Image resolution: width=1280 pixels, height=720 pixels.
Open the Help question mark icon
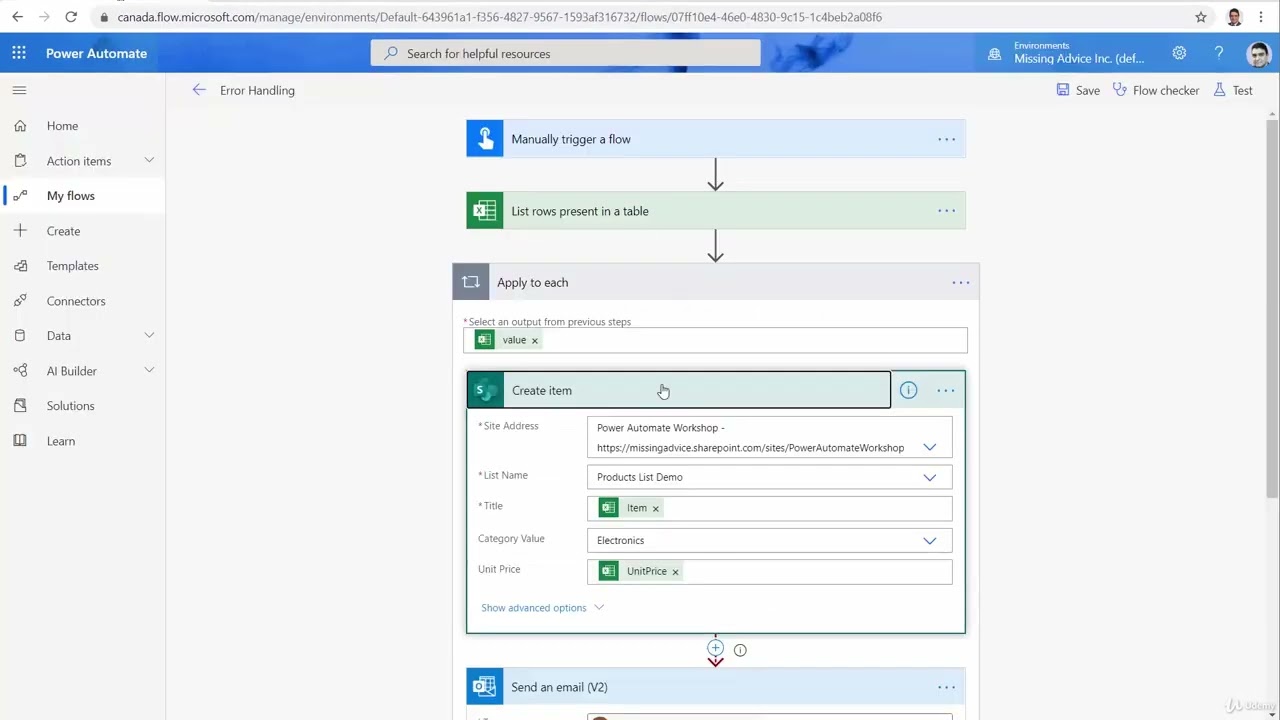1218,53
